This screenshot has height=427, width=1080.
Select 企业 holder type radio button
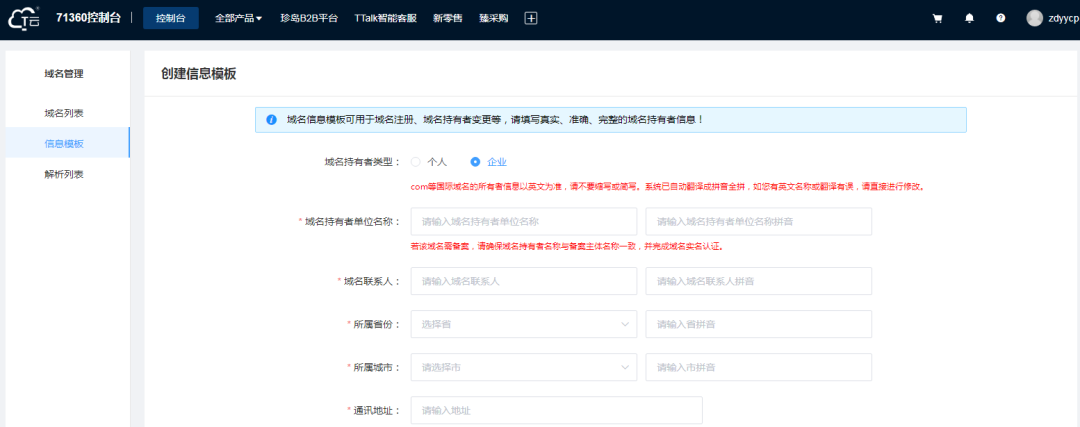coord(475,161)
